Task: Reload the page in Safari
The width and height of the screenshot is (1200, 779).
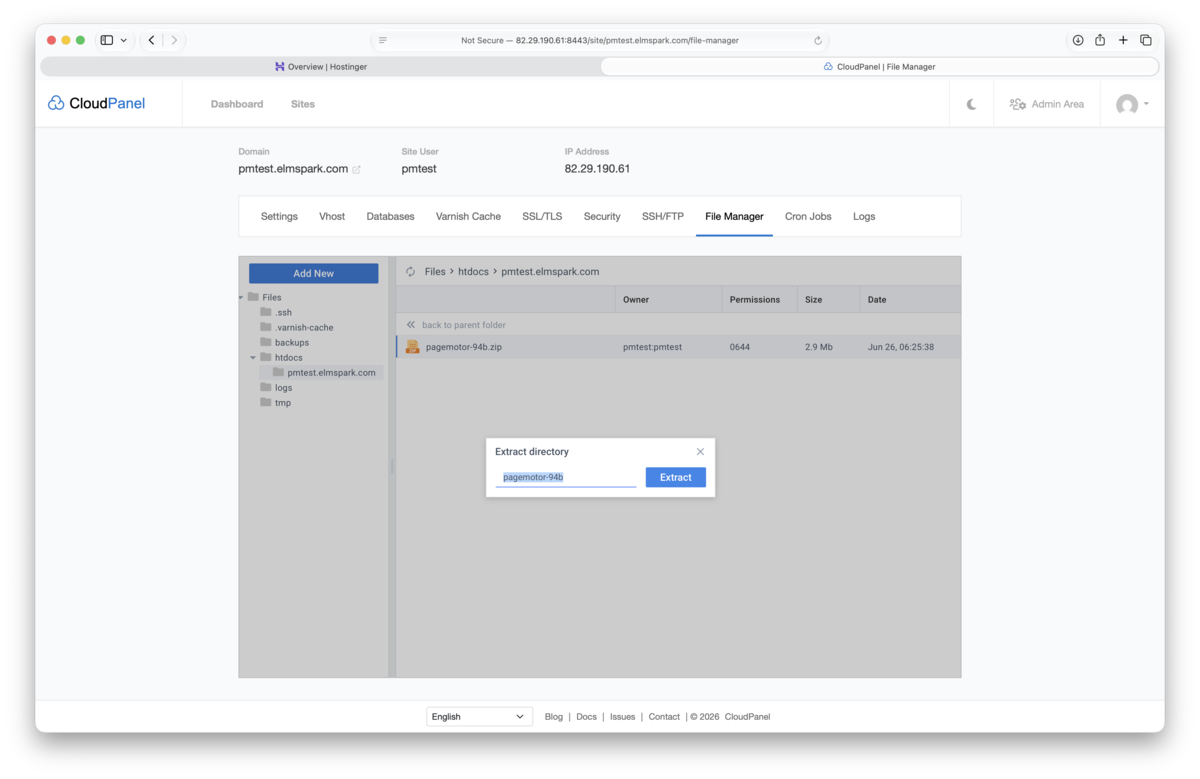Action: pos(818,40)
